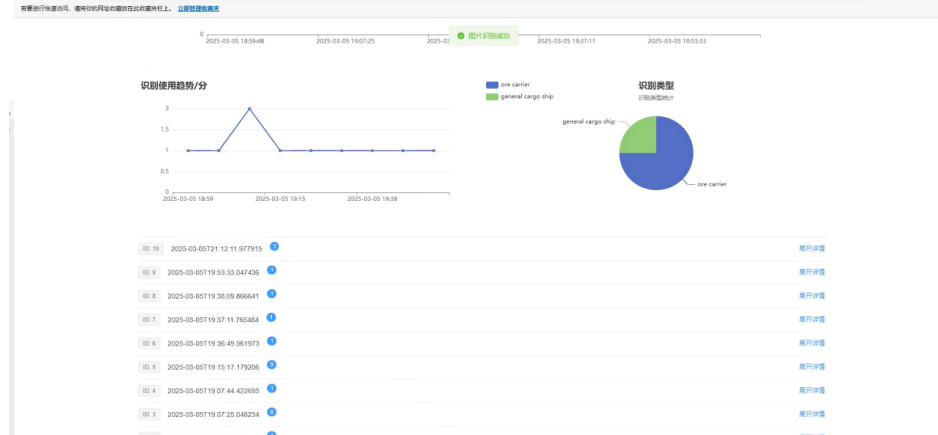Click the trend chart axis label '2025-03-05 19:15'
This screenshot has height=435, width=938.
pos(280,199)
